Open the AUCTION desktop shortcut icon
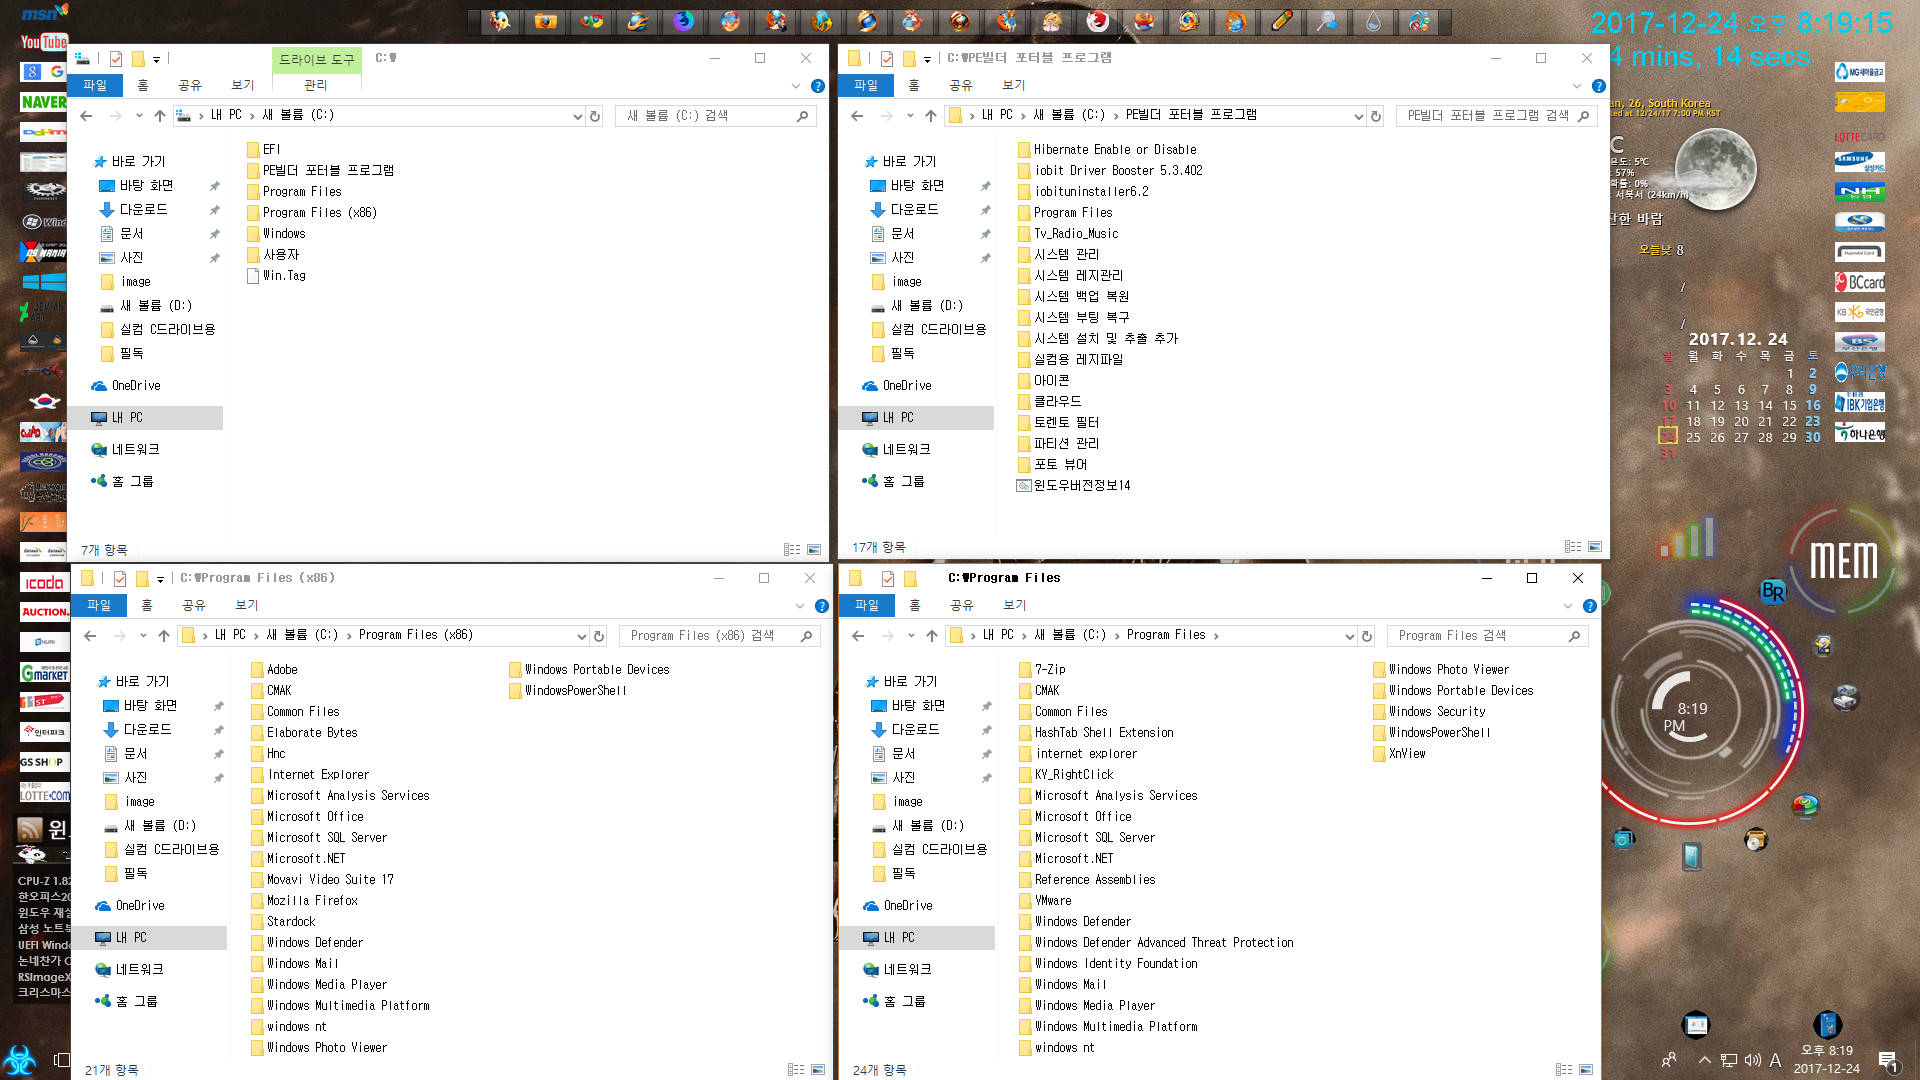1920x1080 pixels. (x=44, y=612)
